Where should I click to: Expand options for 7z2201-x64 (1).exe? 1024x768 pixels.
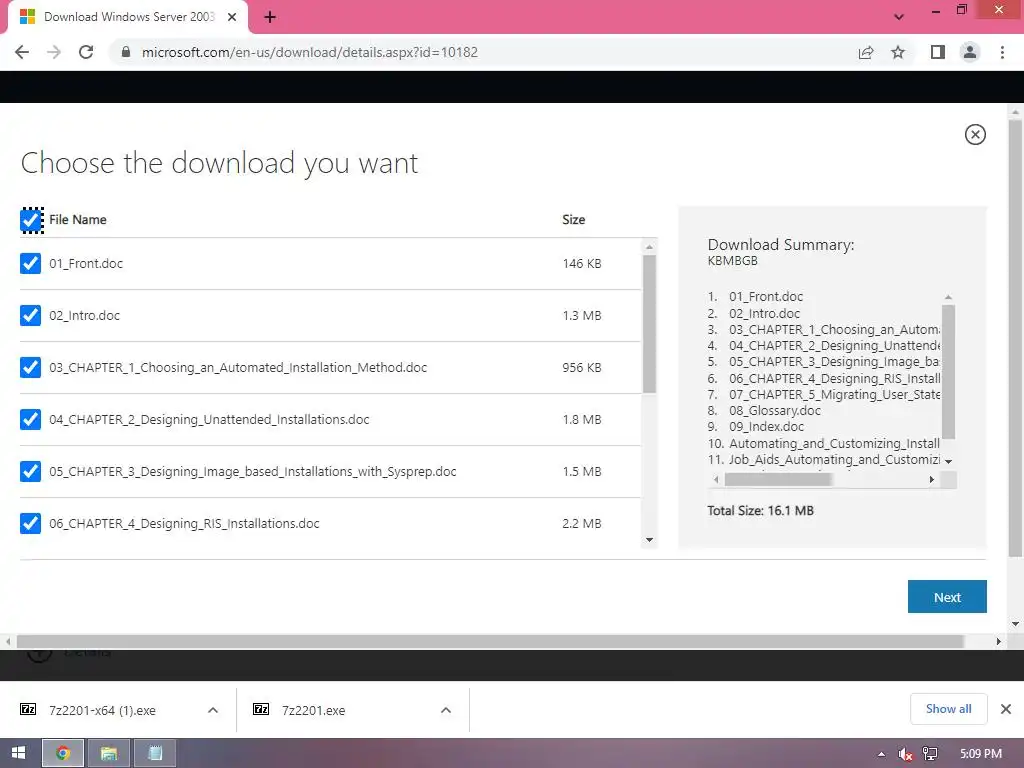tap(213, 710)
